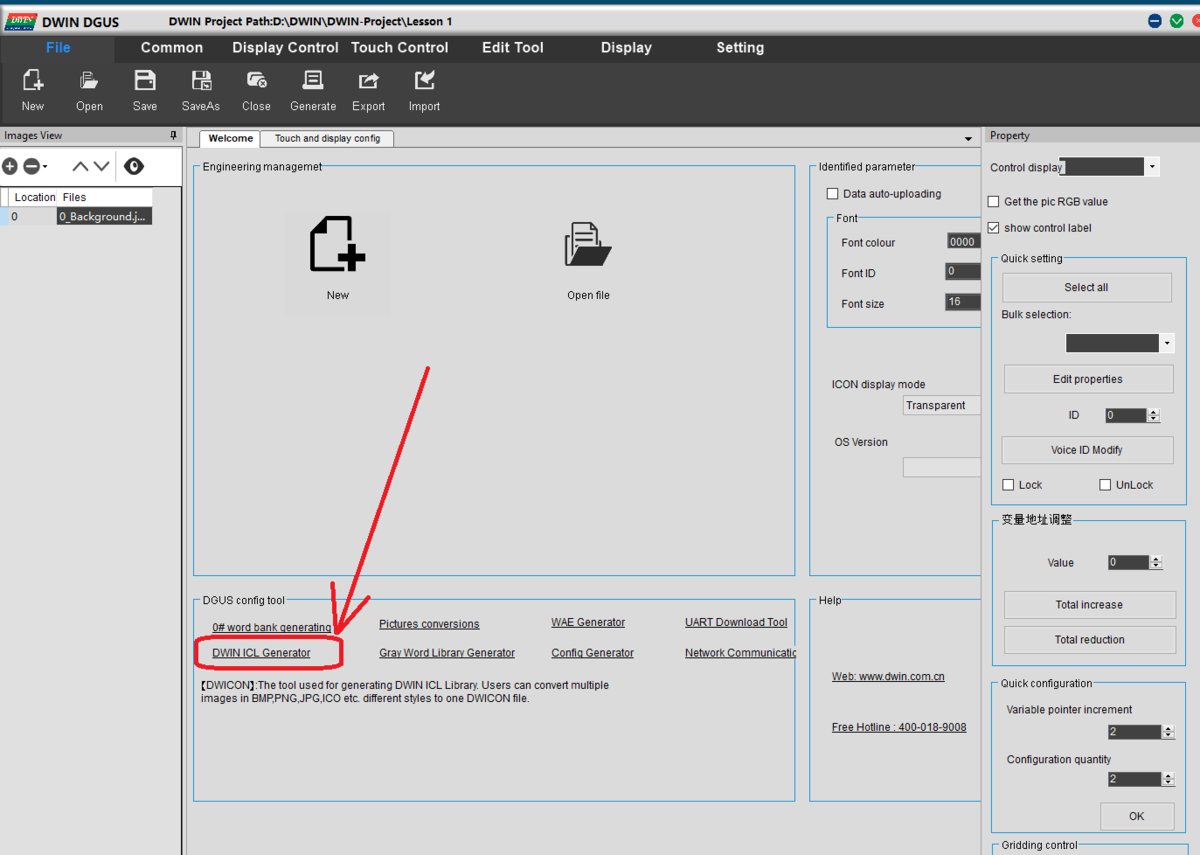Screen dimensions: 1200x855
Task: Click the Export toolbar icon
Action: tap(368, 81)
